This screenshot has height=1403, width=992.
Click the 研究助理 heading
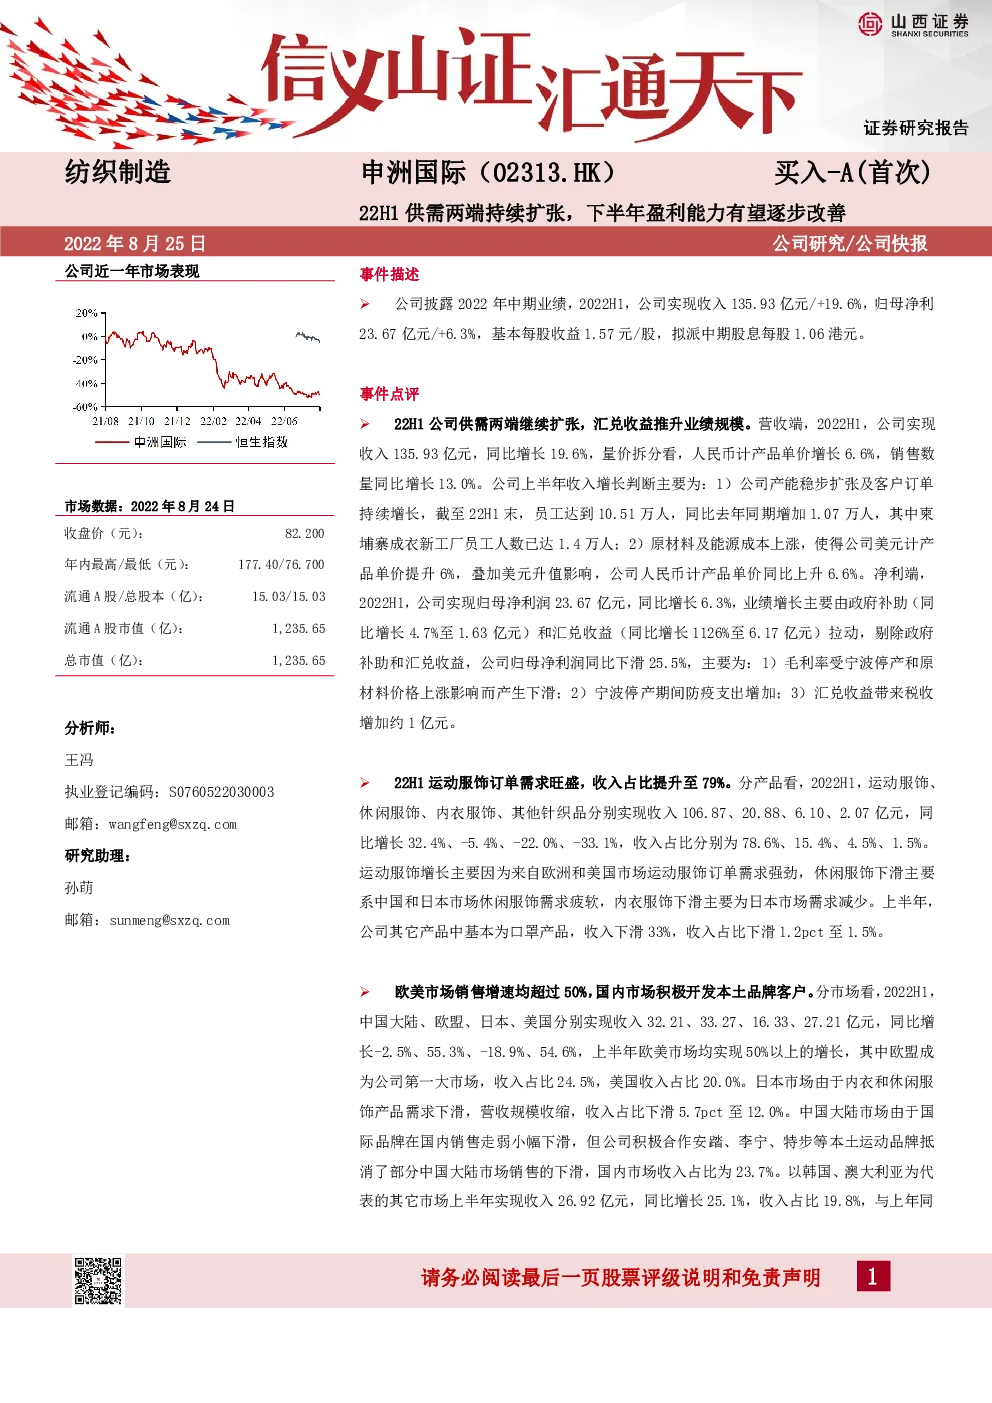tap(98, 856)
